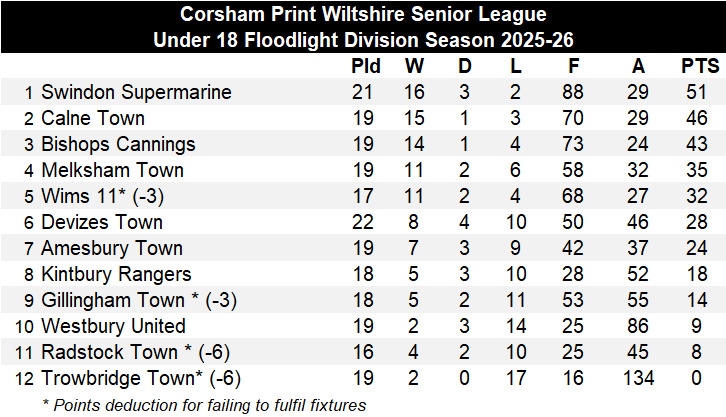The image size is (726, 417).
Task: Click Trowbridge Town's 134 goals against value
Action: [638, 378]
